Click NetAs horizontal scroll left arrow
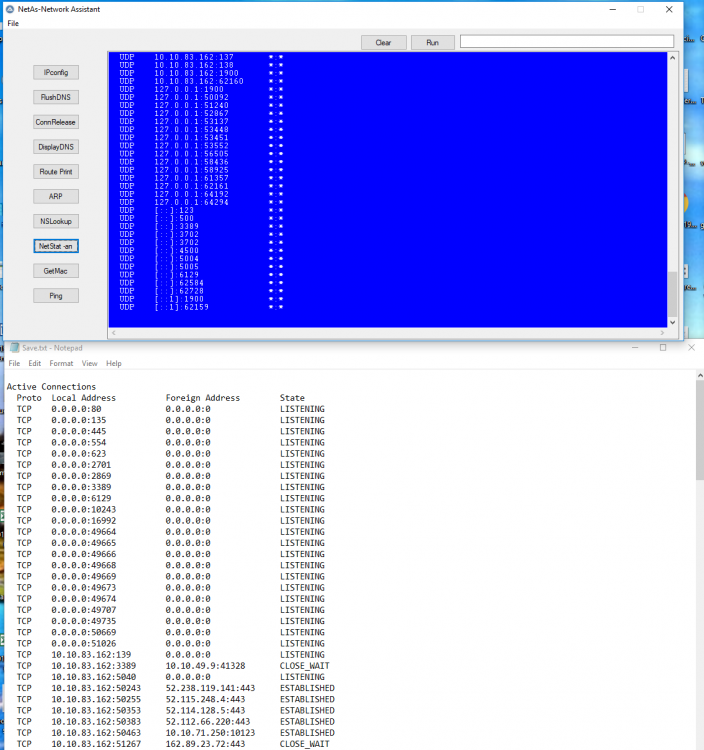The image size is (704, 750). 114,333
